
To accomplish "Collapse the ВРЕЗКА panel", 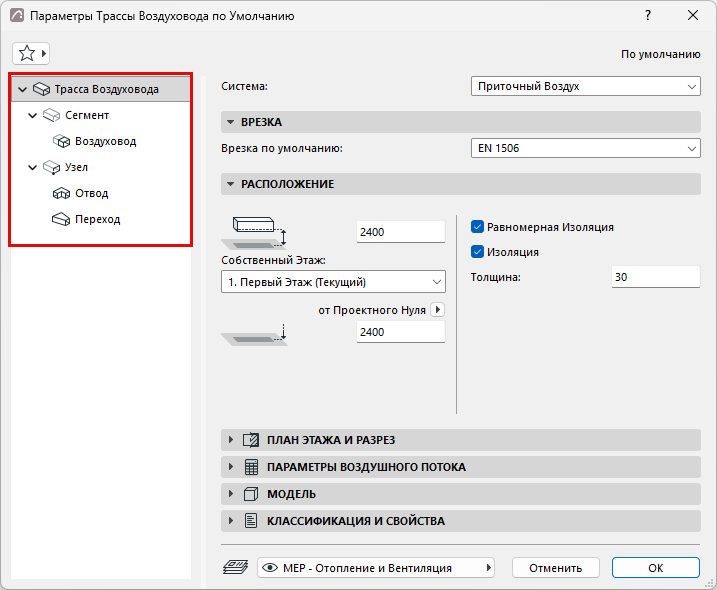I will point(230,122).
